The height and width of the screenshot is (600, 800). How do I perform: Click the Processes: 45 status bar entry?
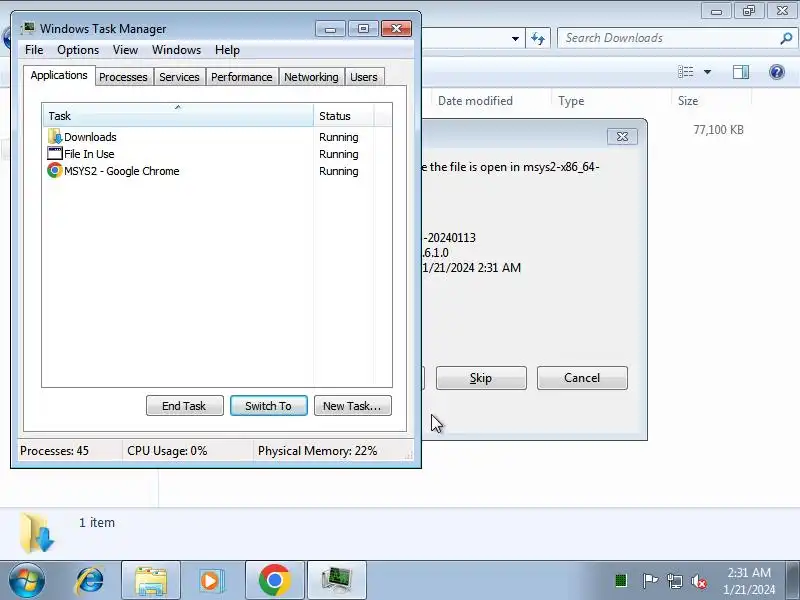tap(55, 451)
